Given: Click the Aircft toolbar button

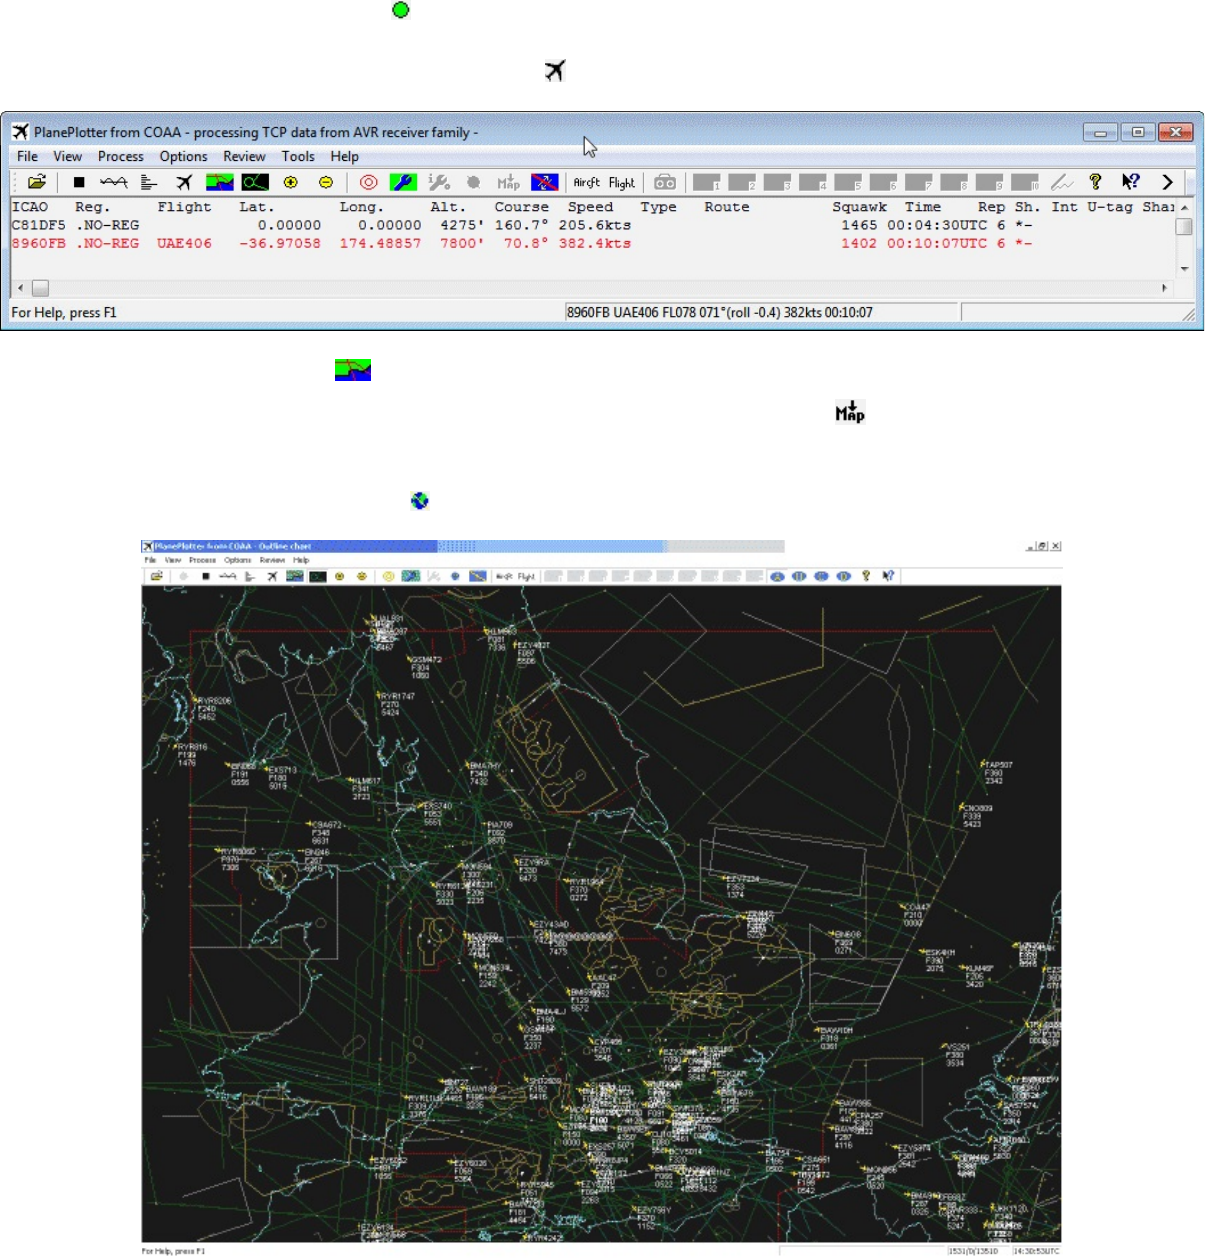Looking at the screenshot, I should click(586, 182).
